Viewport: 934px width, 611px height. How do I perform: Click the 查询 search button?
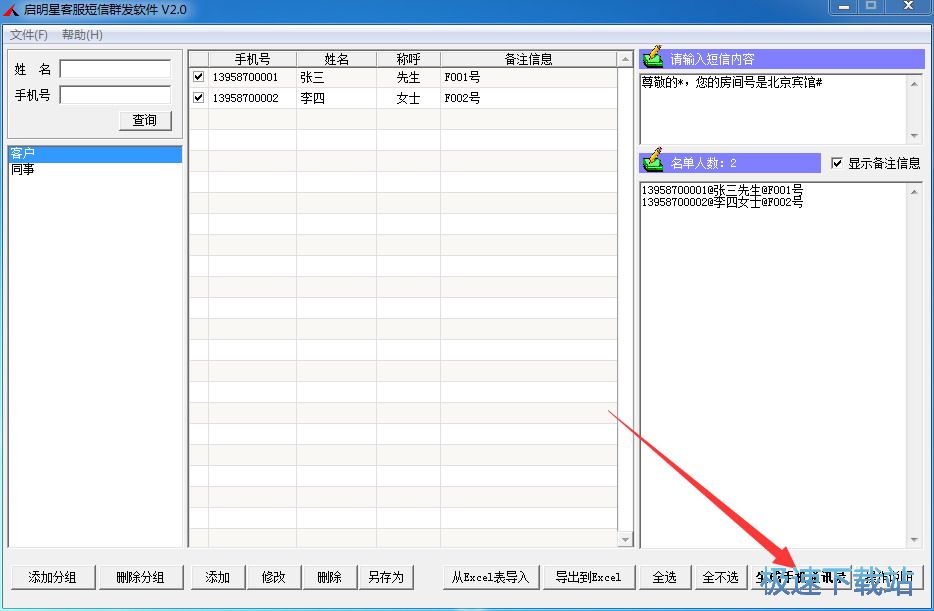[x=145, y=120]
